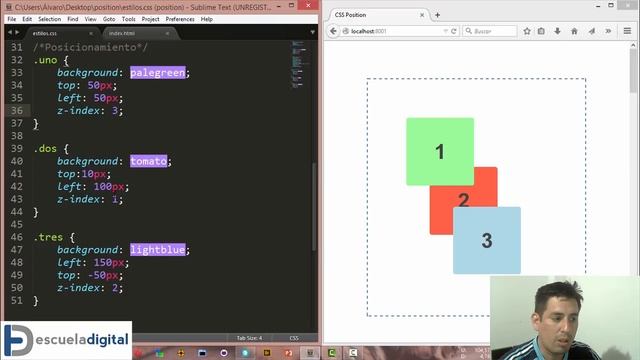Click the lightblue color value
Viewport: 640px width, 360px height.
click(x=158, y=250)
